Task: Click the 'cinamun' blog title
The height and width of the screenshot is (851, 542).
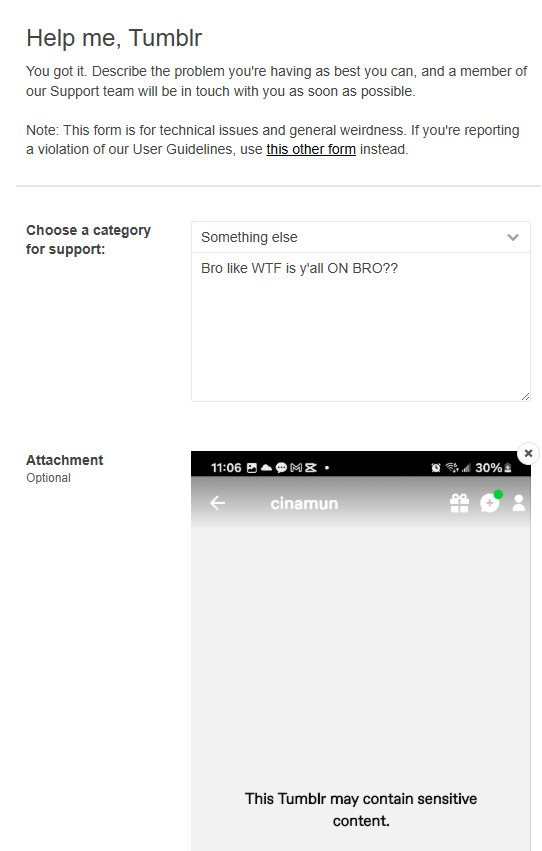Action: pyautogui.click(x=304, y=504)
